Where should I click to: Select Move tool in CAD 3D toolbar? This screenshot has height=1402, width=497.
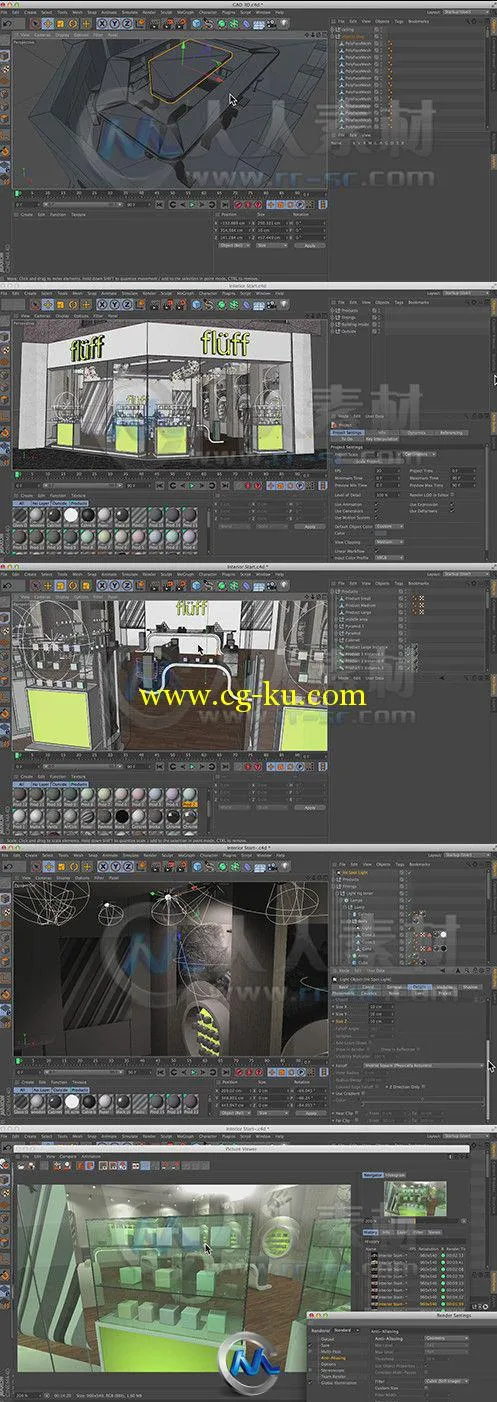pyautogui.click(x=48, y=23)
